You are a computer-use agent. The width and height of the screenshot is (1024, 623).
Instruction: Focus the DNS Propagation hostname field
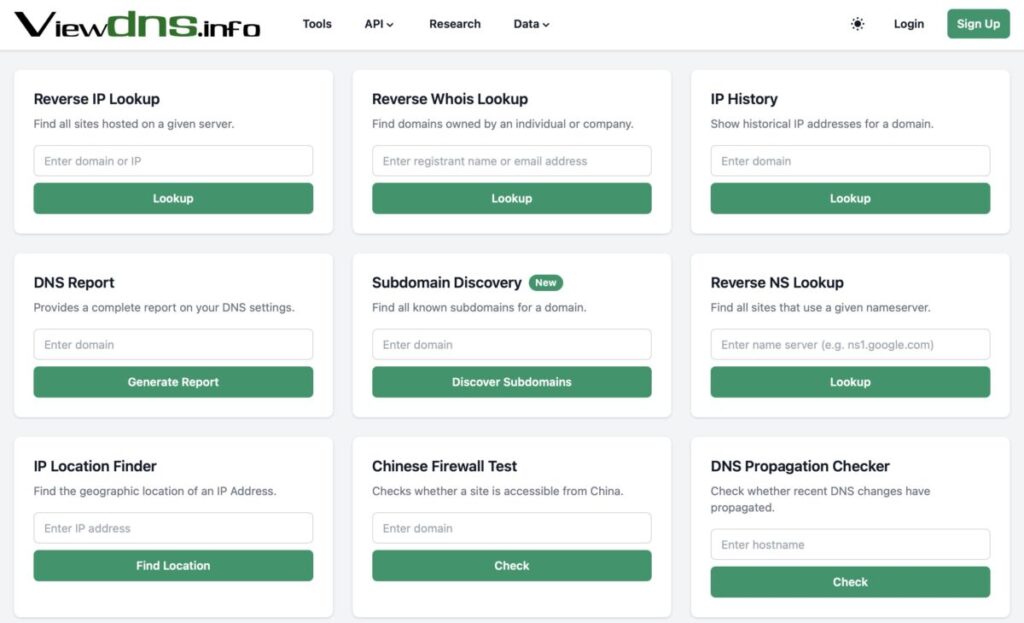coord(850,545)
